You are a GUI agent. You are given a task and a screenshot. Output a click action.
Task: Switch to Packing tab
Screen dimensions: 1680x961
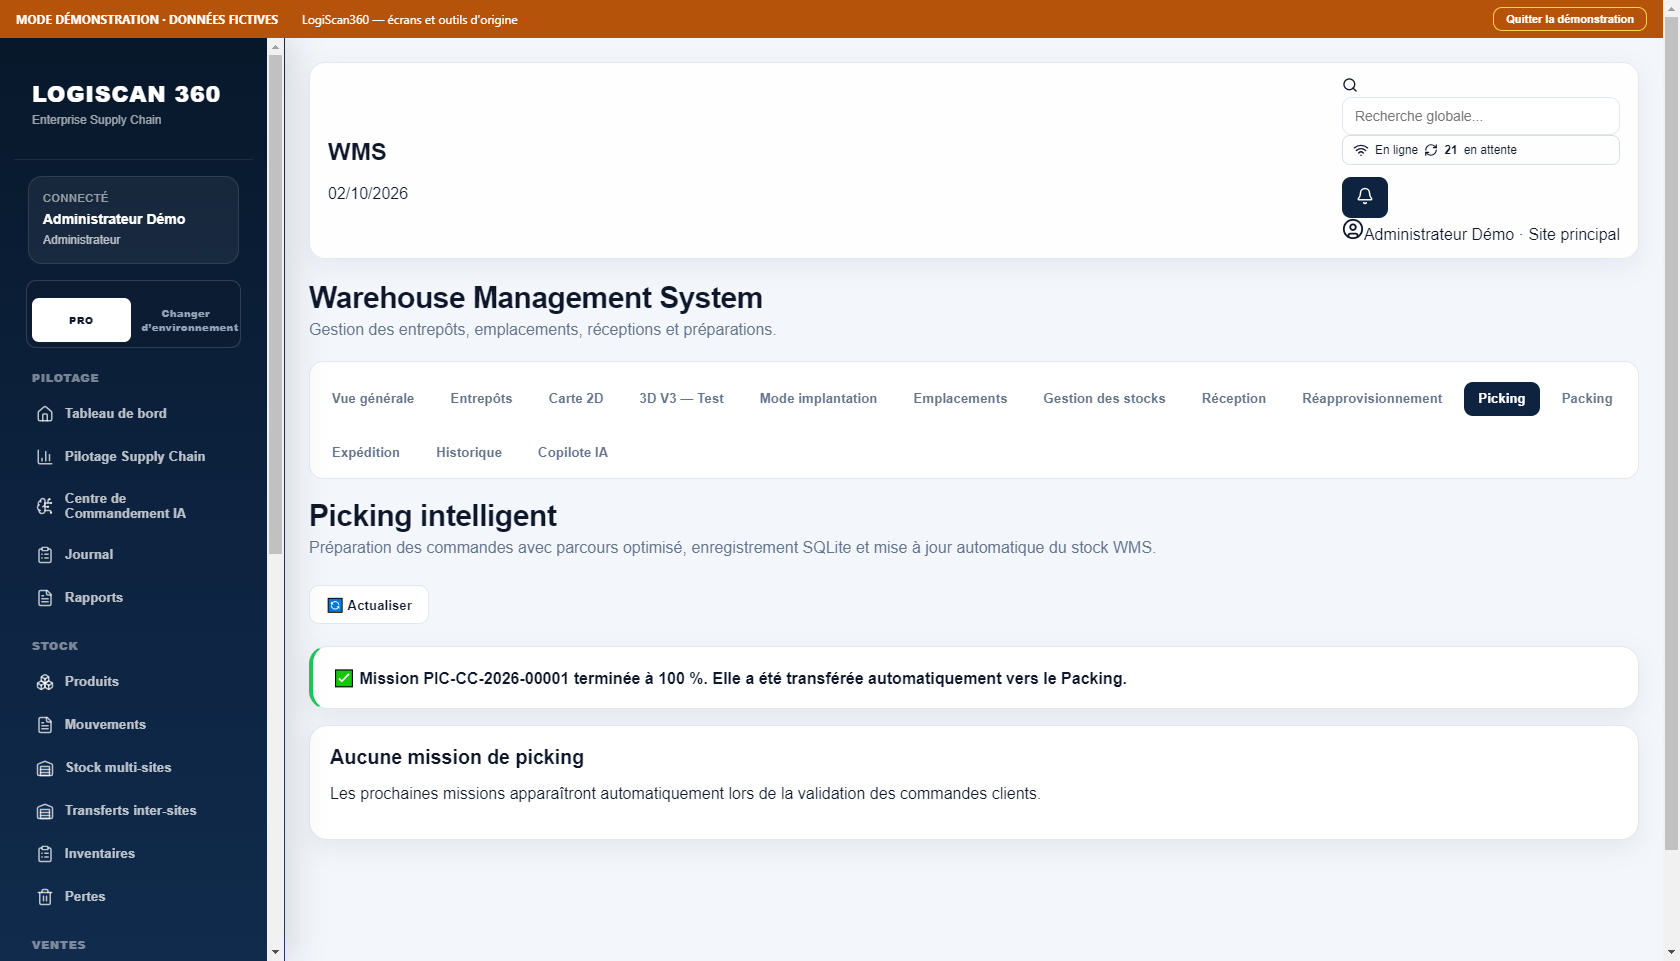coord(1587,398)
